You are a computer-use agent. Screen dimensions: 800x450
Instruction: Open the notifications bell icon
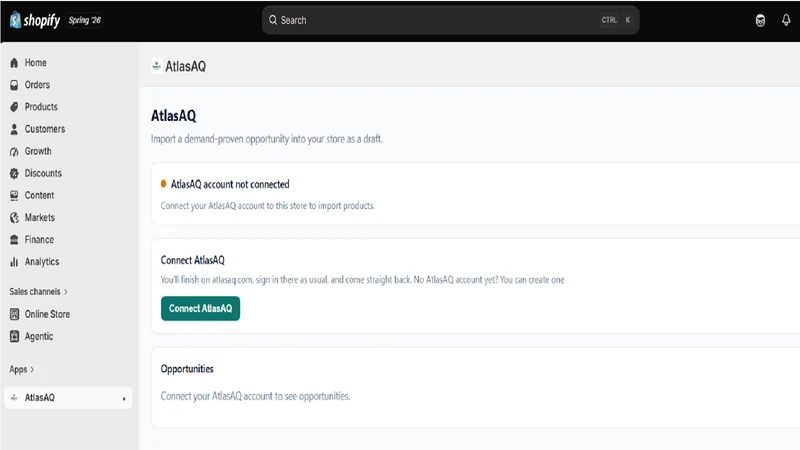pos(786,20)
